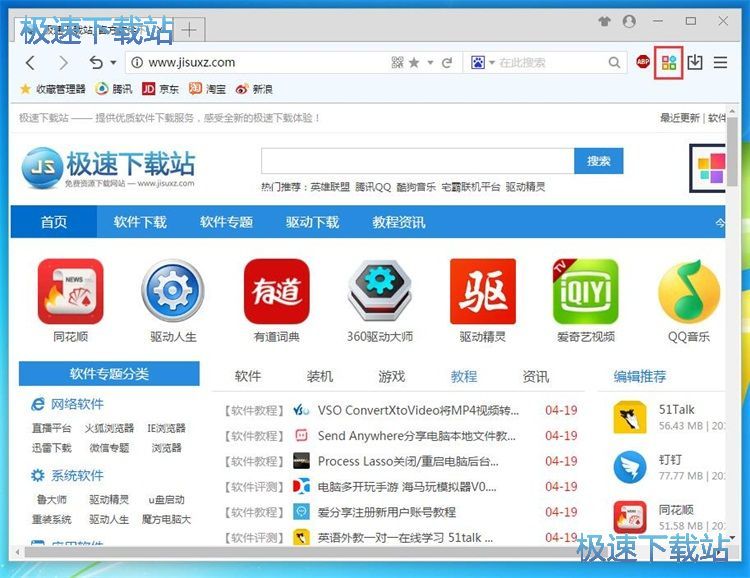This screenshot has height=578, width=750.
Task: Open dropdown arrow beside the bookmark star
Action: pyautogui.click(x=430, y=63)
